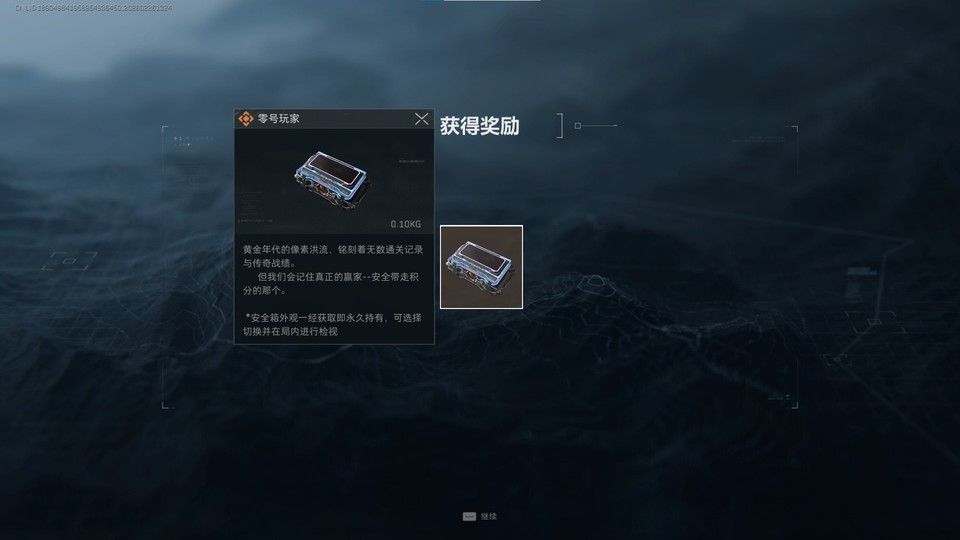
Task: Click the light bar at top center
Action: tap(481, 1)
